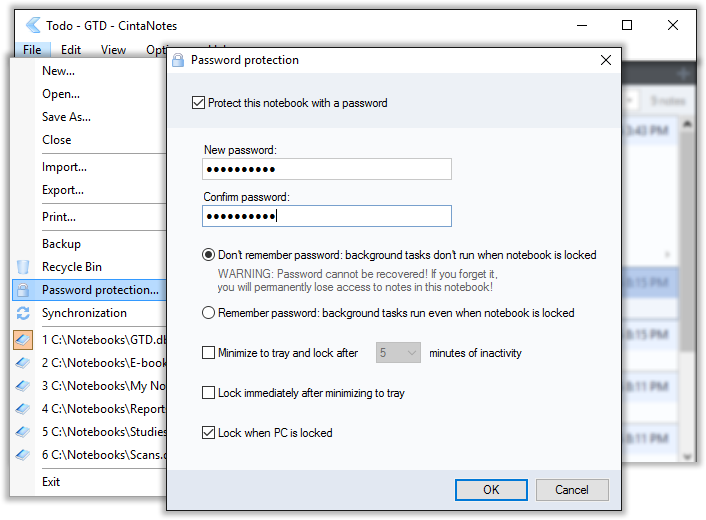706x520 pixels.
Task: Choose Password protection... menu entry
Action: point(89,290)
